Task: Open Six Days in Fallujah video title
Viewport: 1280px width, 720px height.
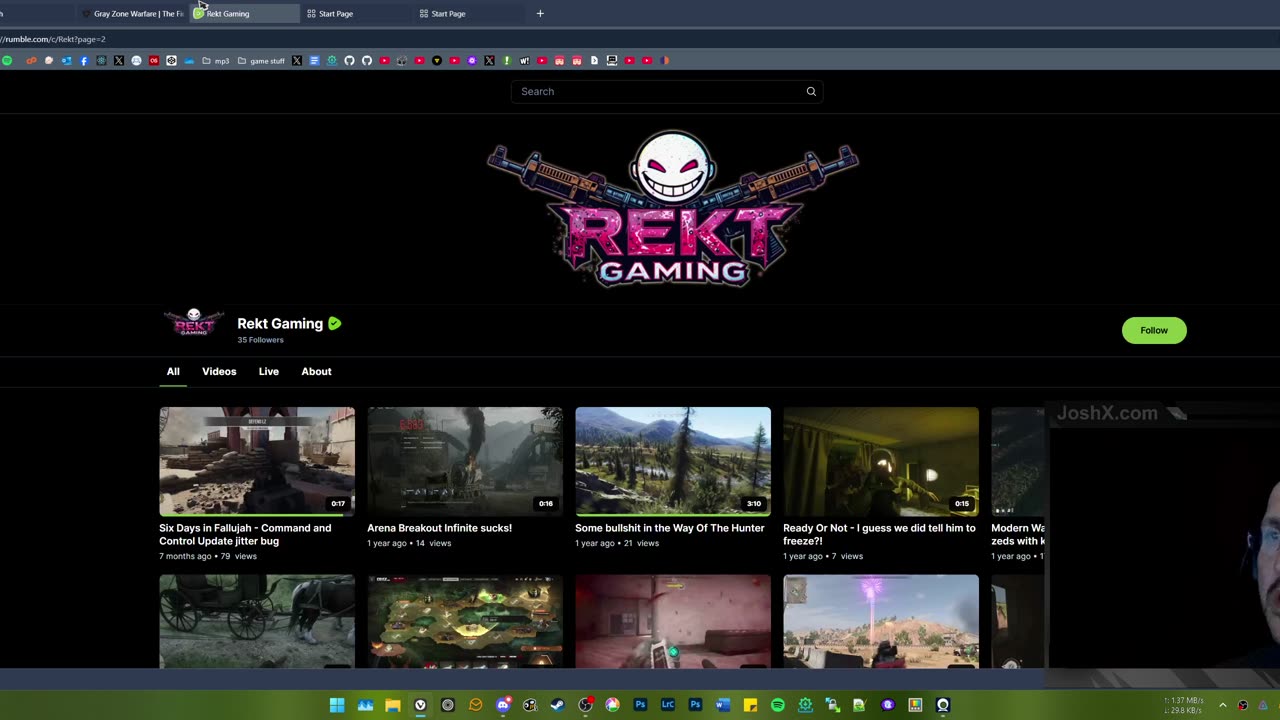Action: pos(245,534)
